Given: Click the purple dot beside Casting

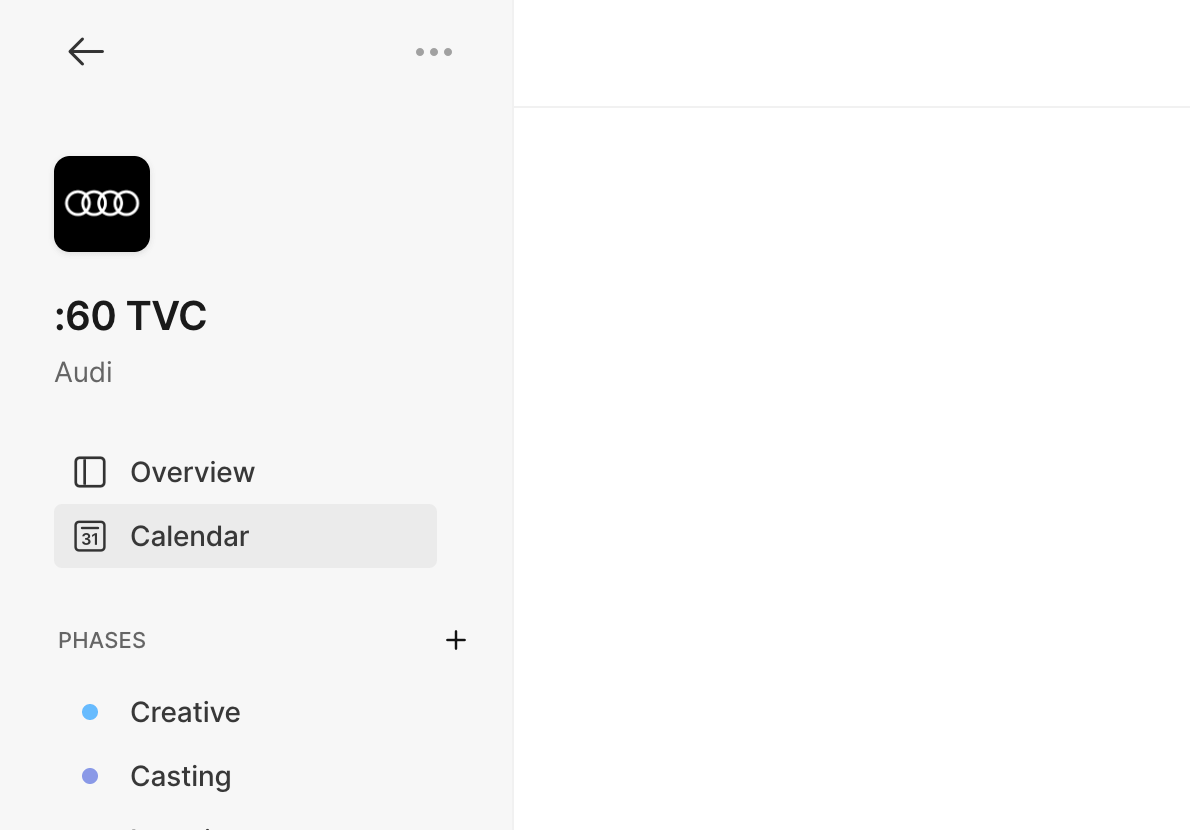Looking at the screenshot, I should [90, 776].
